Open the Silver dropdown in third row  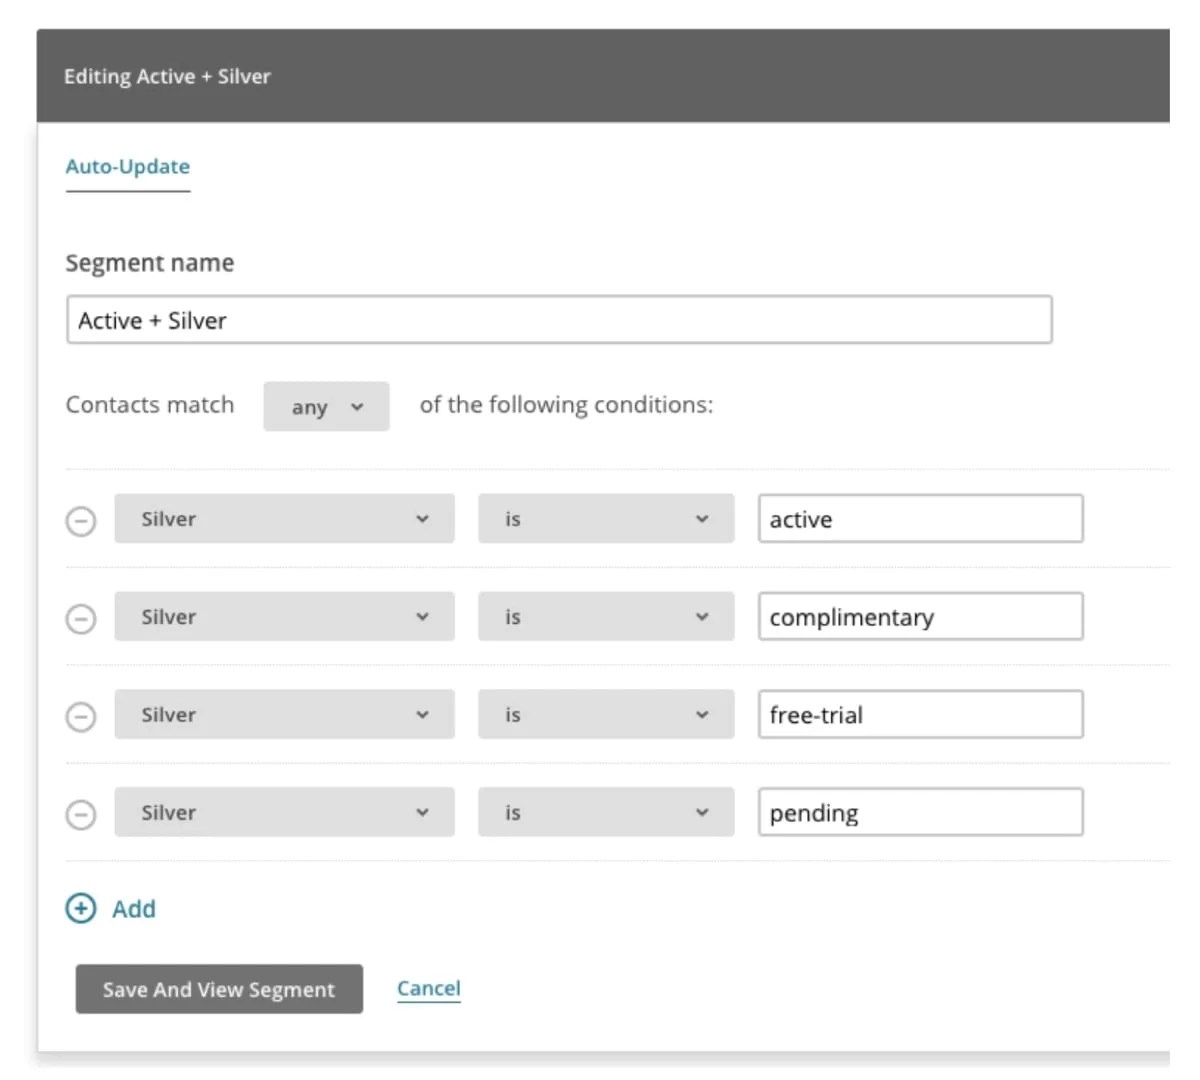coord(284,714)
